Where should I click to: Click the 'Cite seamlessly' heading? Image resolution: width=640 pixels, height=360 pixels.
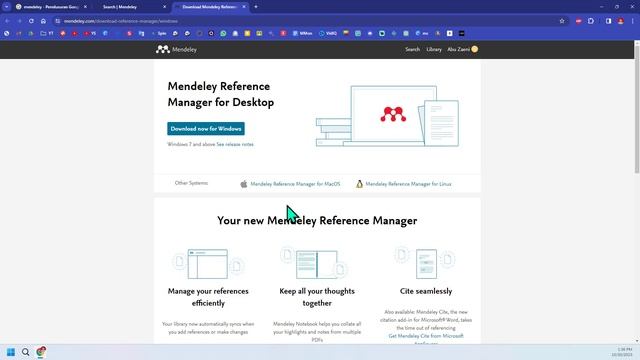426,291
